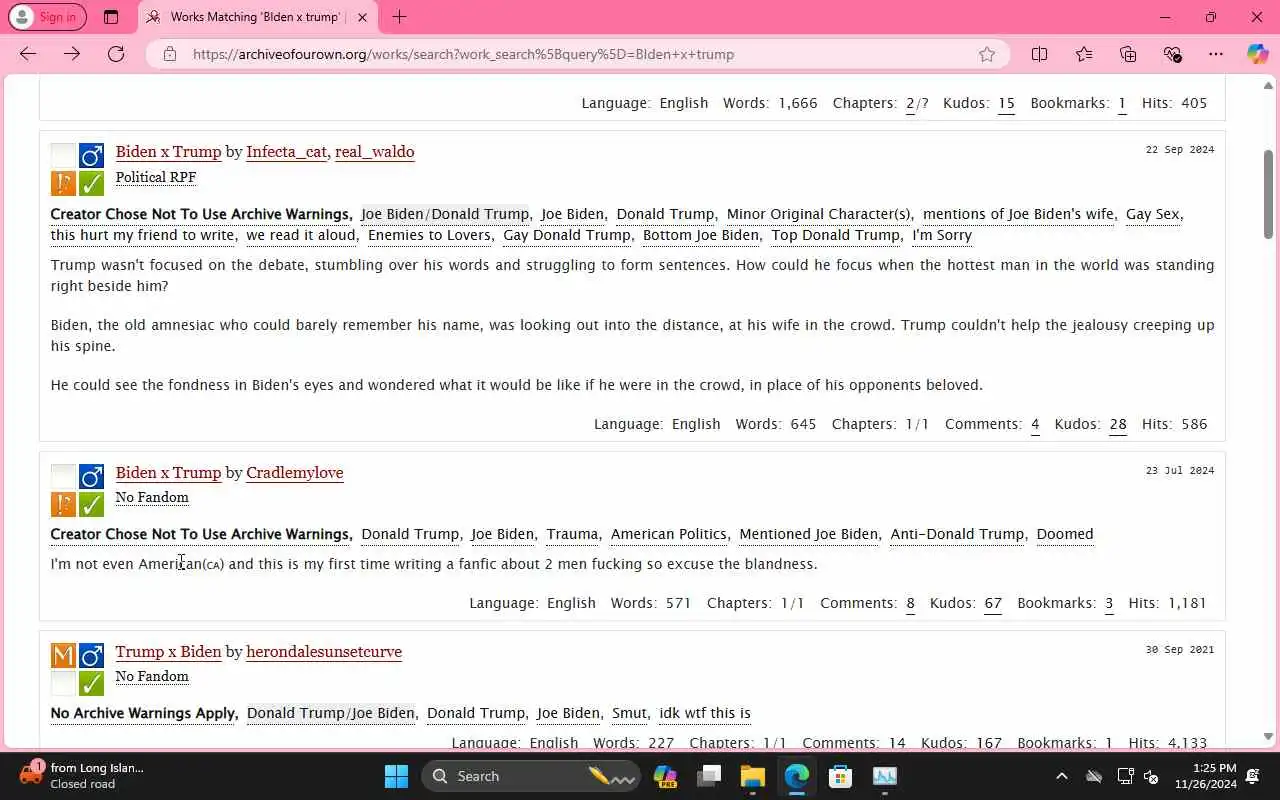Close the Works Matching tab

pos(362,17)
